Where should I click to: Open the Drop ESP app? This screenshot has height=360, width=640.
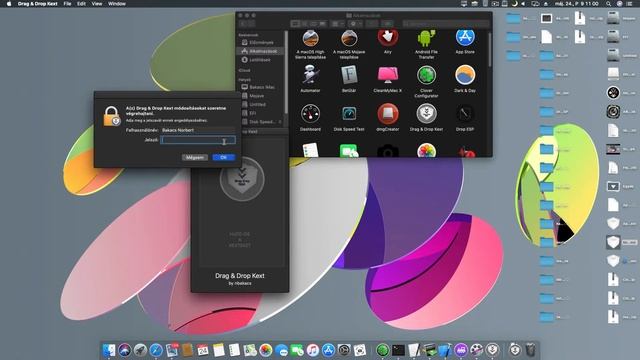[x=465, y=114]
